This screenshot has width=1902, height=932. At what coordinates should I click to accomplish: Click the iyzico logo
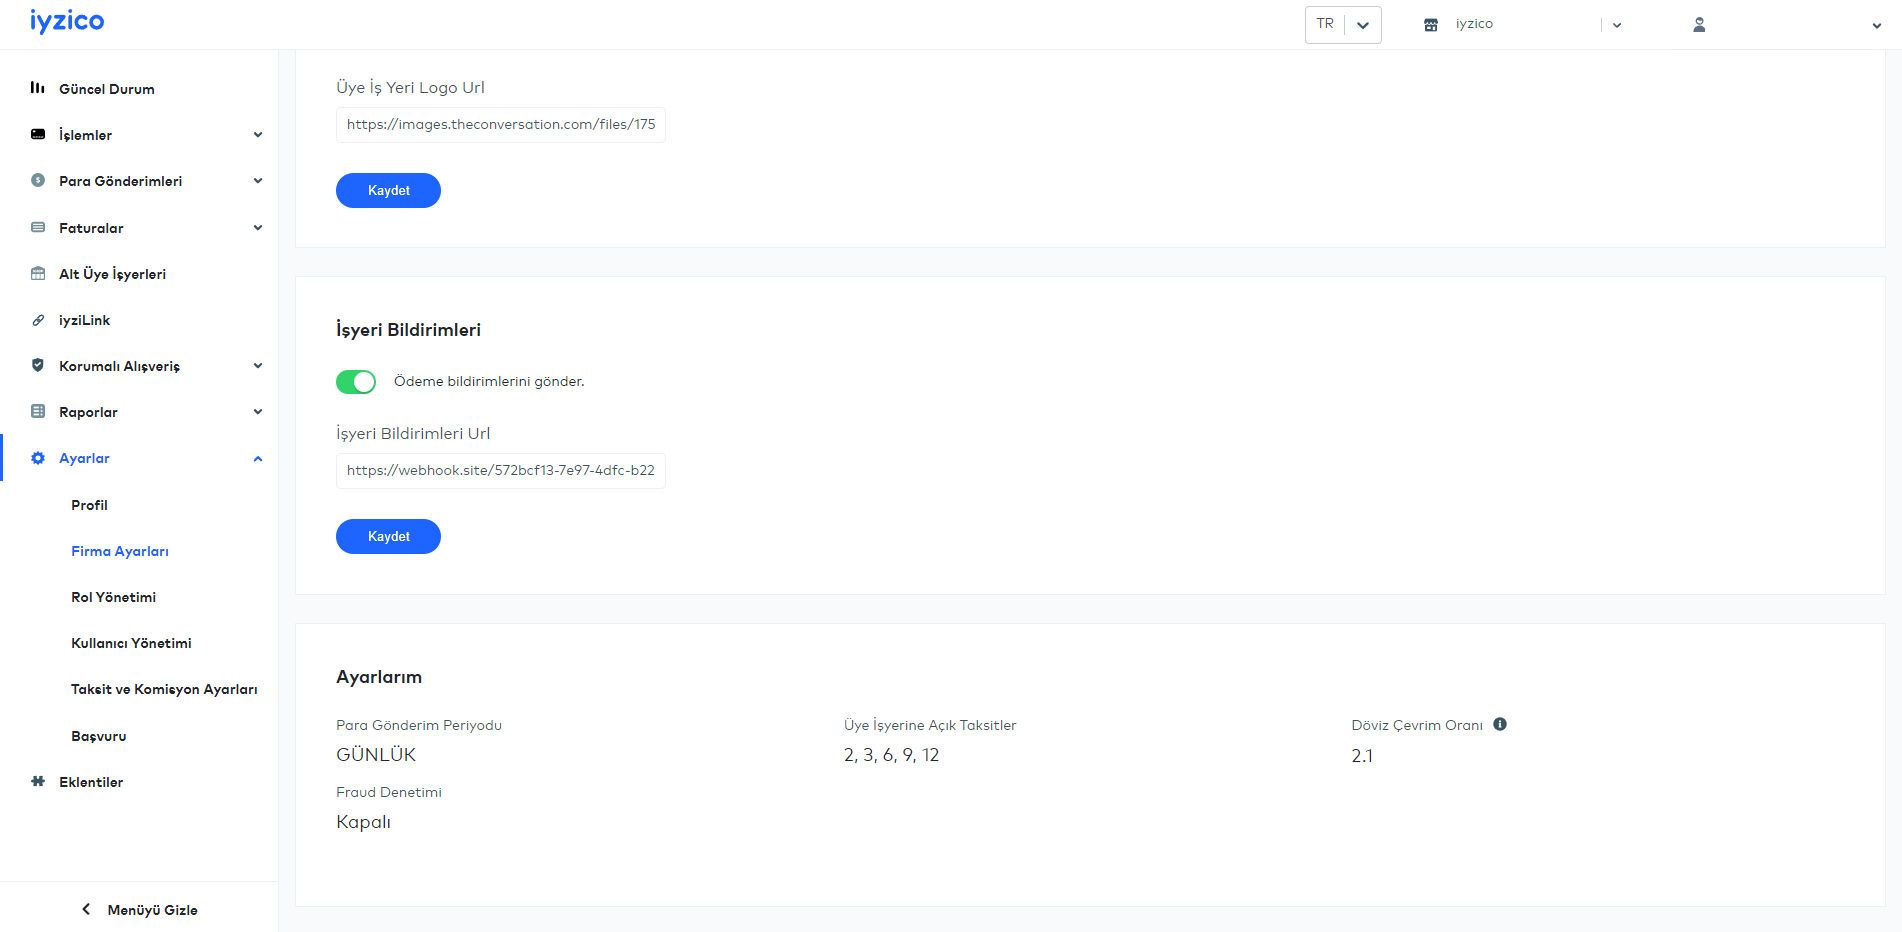67,21
